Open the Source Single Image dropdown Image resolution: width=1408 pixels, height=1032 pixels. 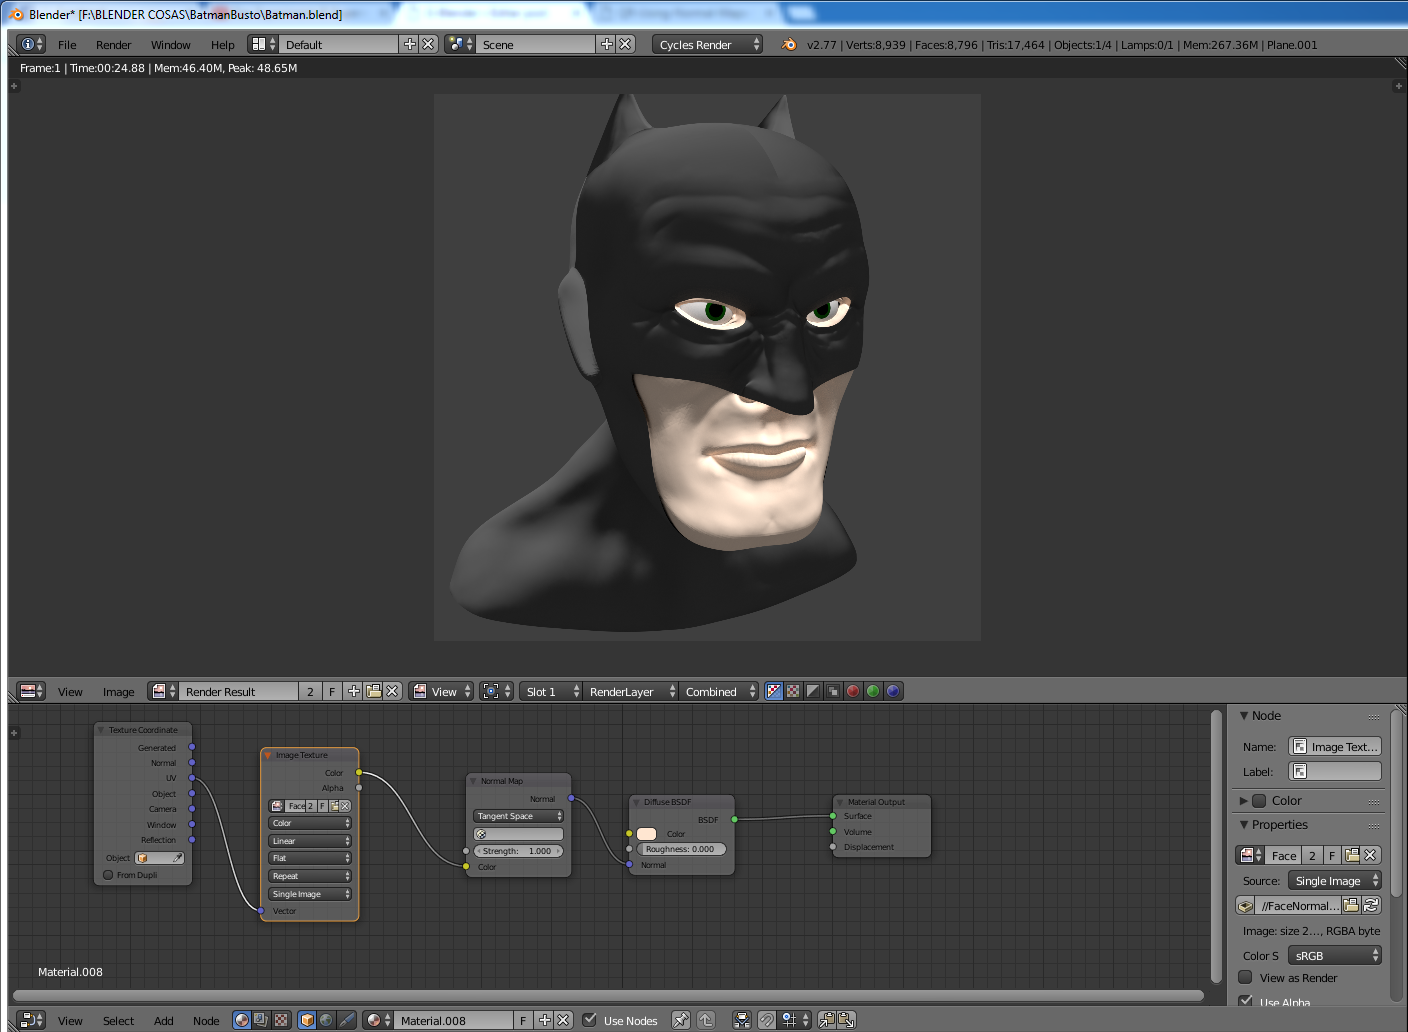click(1334, 880)
